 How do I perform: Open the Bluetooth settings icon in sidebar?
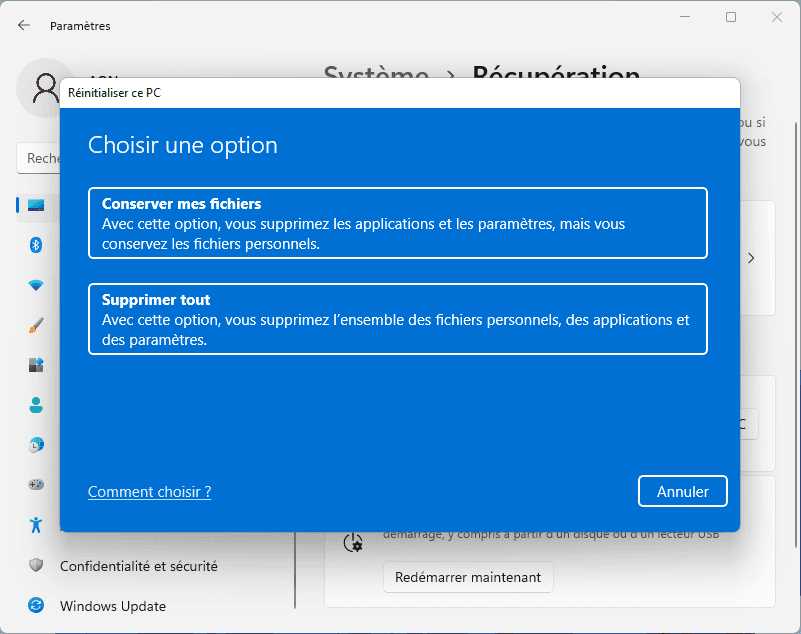point(36,245)
